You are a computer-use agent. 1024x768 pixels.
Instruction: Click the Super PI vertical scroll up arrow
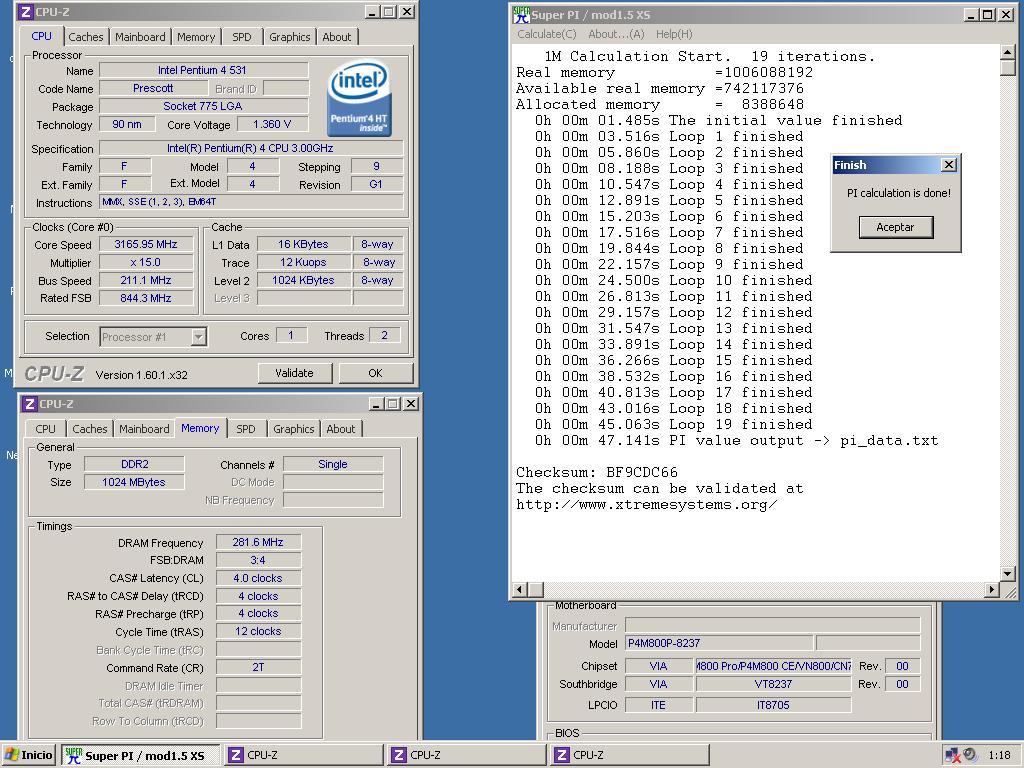(1008, 52)
